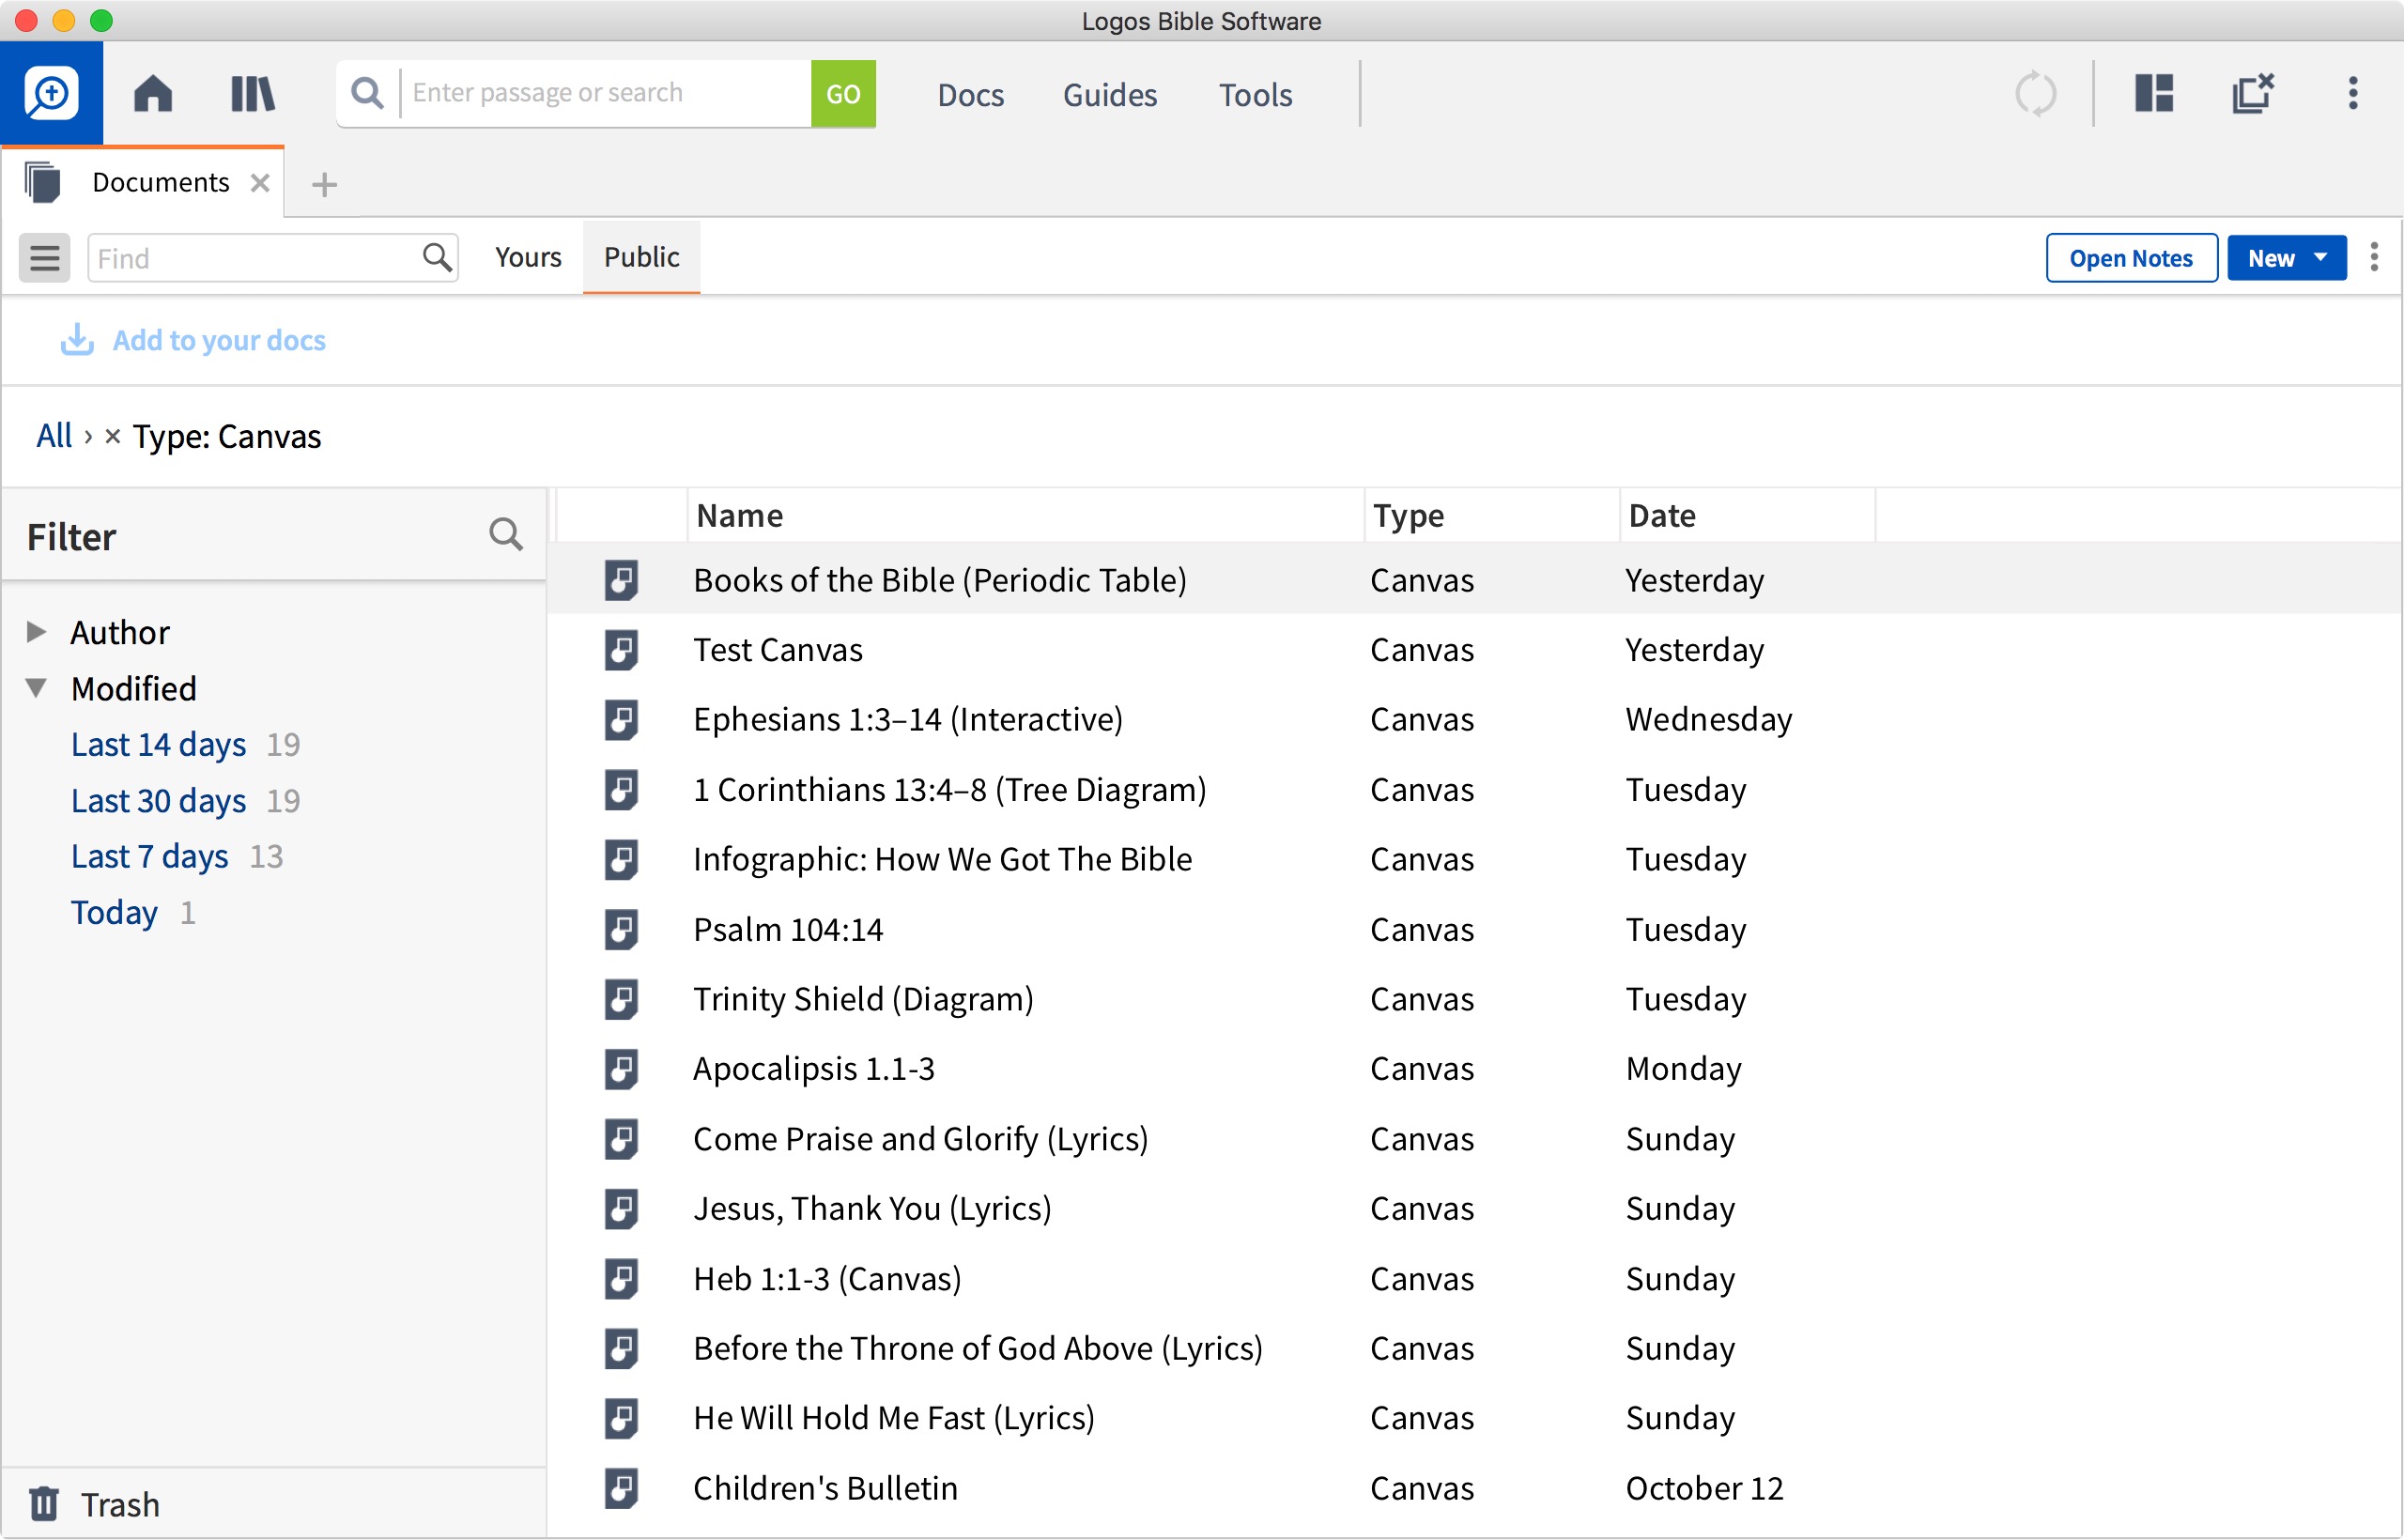Expand the Author filter section
The image size is (2404, 1540).
click(x=36, y=631)
